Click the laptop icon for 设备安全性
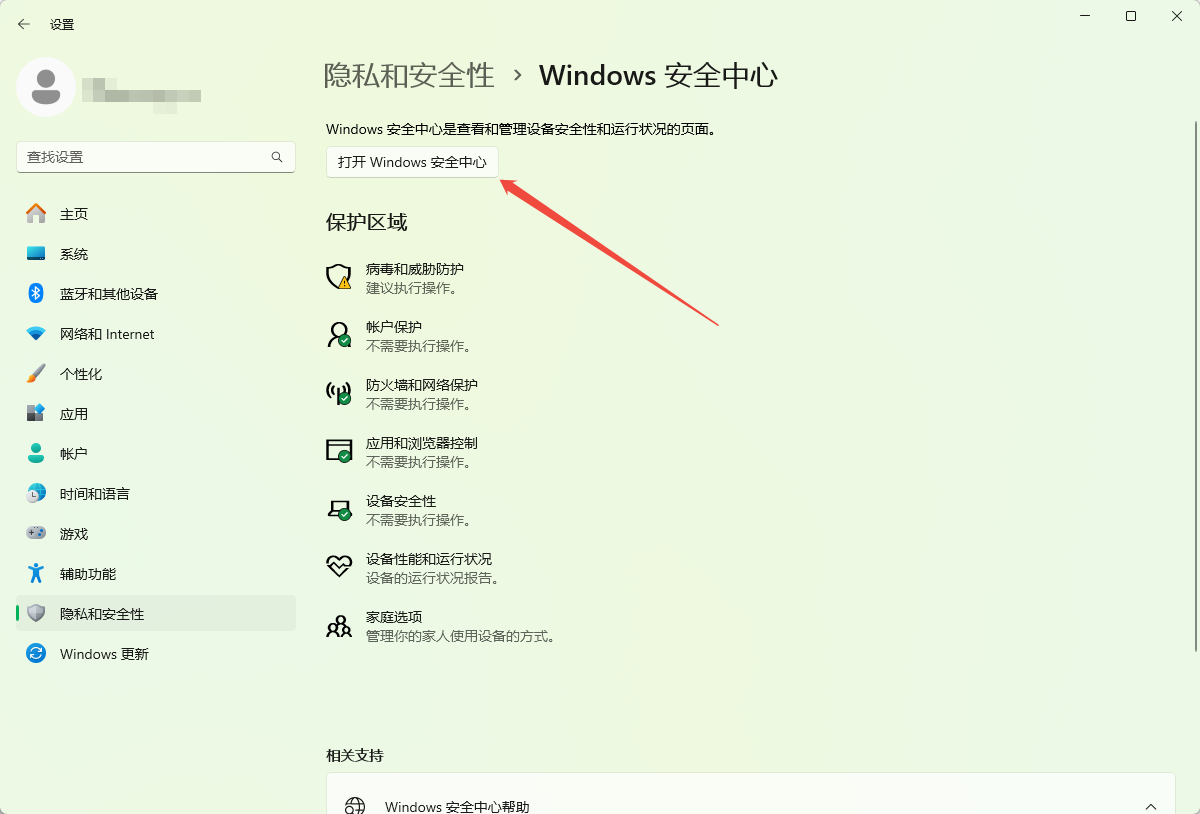 [340, 509]
